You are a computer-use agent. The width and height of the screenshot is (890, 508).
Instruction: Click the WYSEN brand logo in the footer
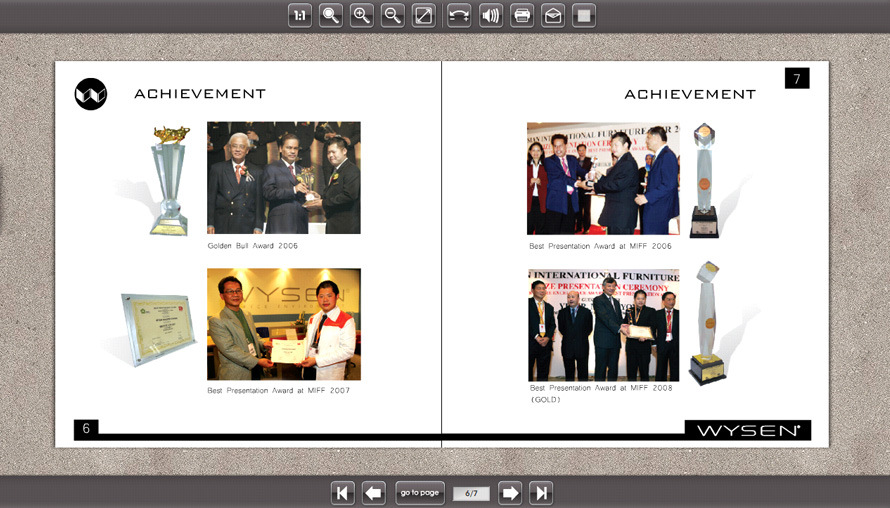pos(748,430)
